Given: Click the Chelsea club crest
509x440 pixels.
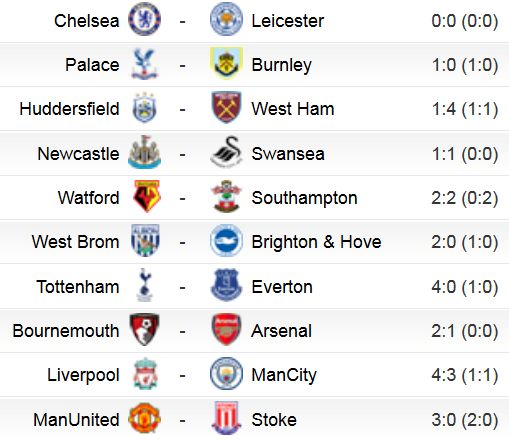Looking at the screenshot, I should pyautogui.click(x=144, y=19).
